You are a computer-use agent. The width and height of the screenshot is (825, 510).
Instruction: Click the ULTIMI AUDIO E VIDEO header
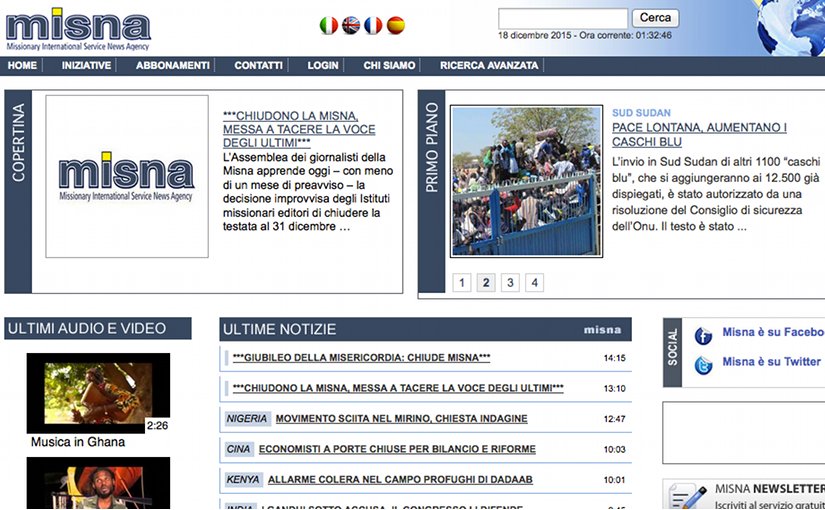pyautogui.click(x=98, y=328)
